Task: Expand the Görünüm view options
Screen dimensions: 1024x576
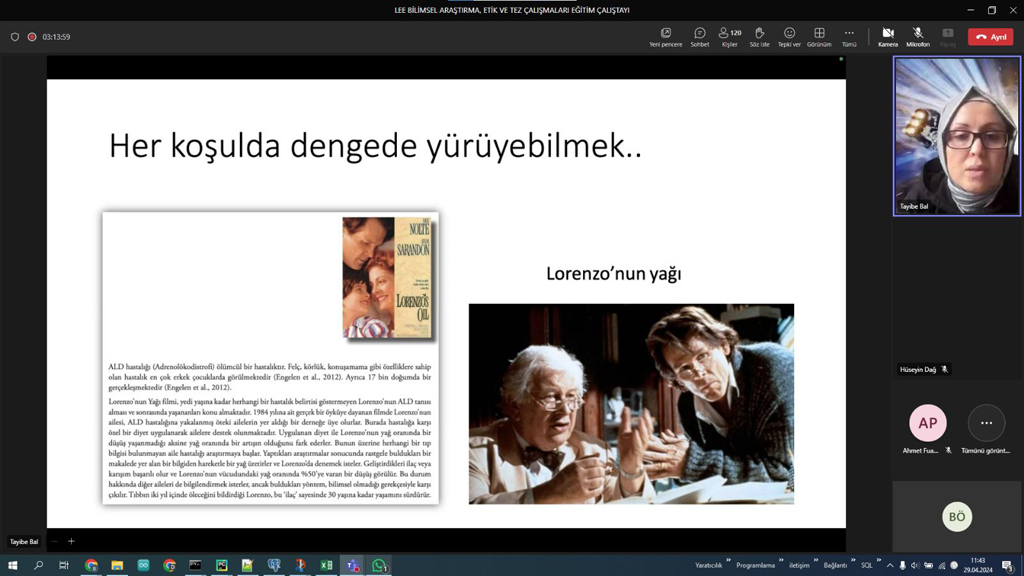Action: (819, 37)
